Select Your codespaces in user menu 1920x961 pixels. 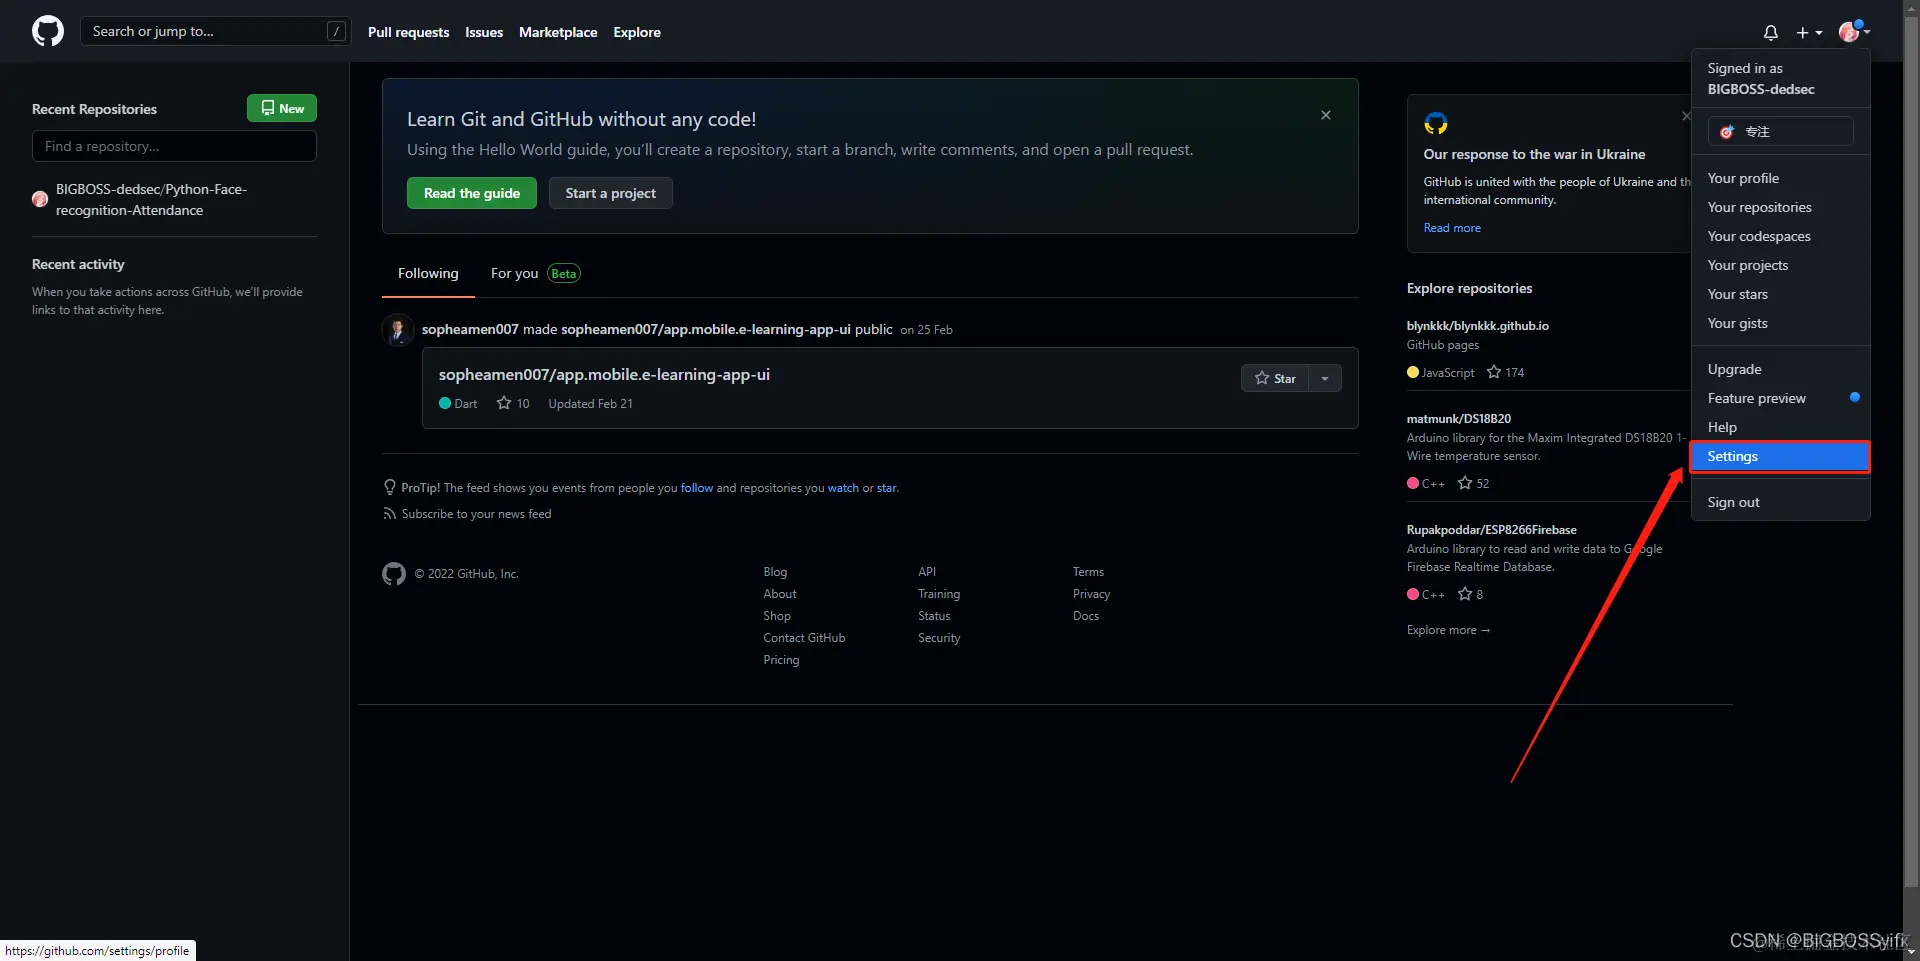click(x=1780, y=236)
